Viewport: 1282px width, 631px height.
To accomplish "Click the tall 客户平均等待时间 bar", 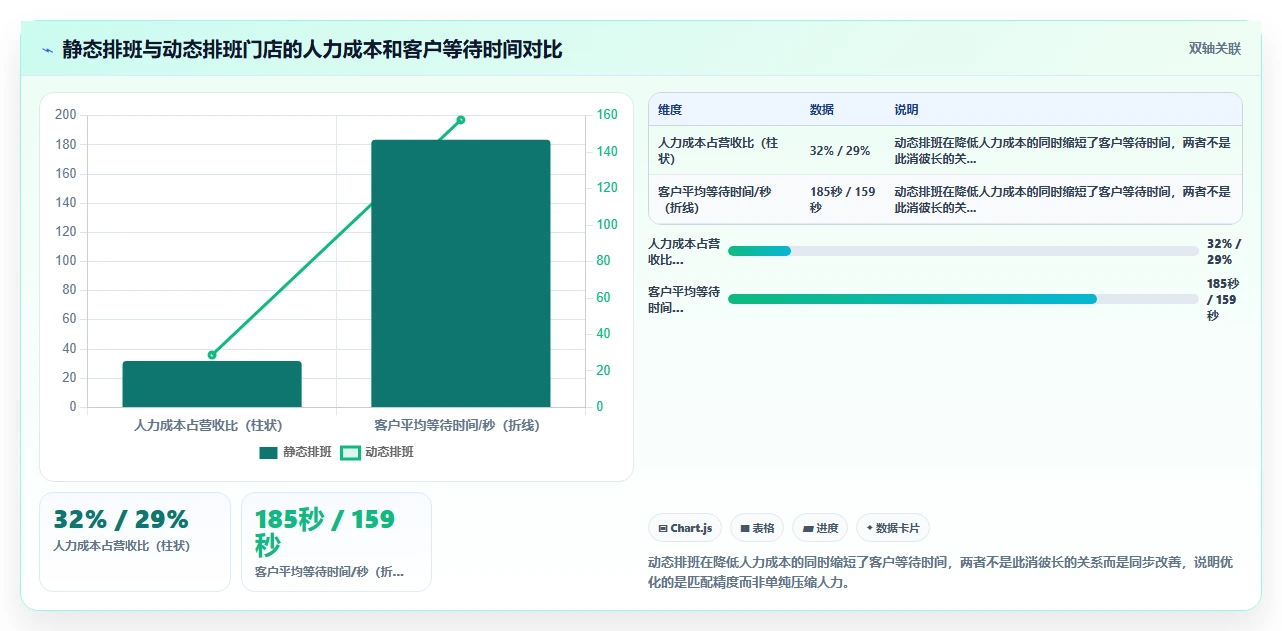I will pyautogui.click(x=461, y=273).
